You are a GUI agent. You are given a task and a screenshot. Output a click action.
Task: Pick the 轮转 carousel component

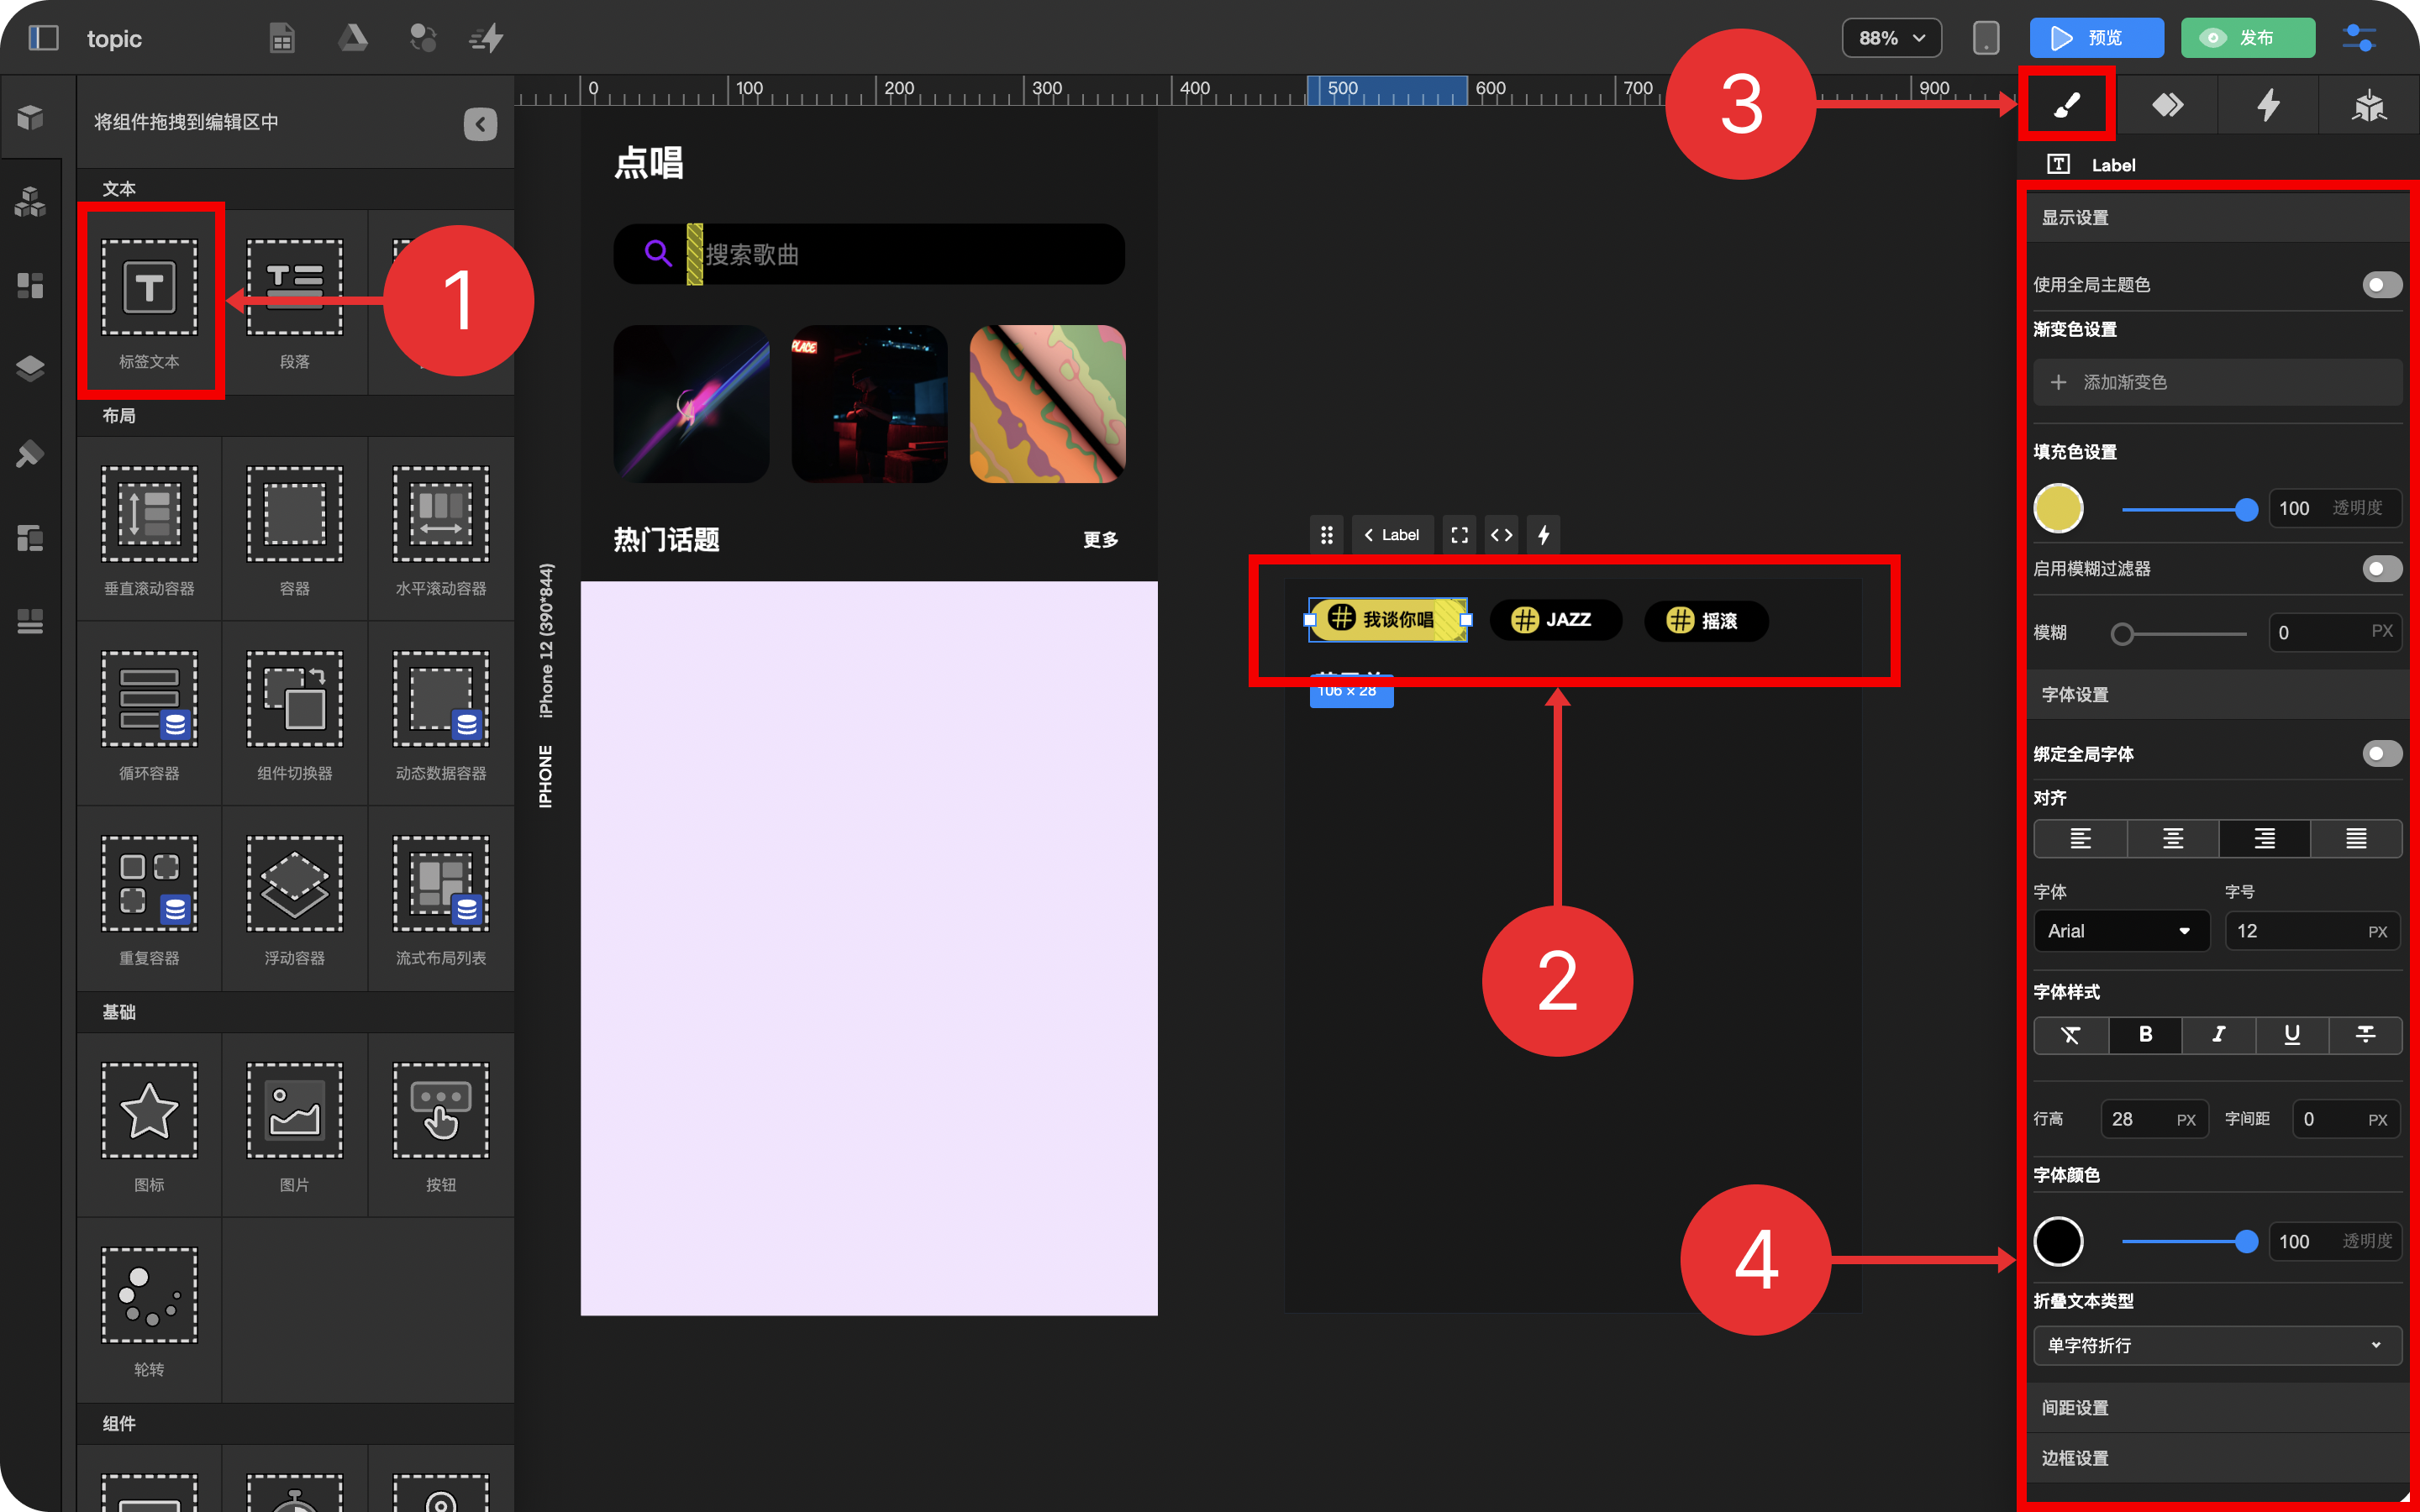pos(149,1310)
